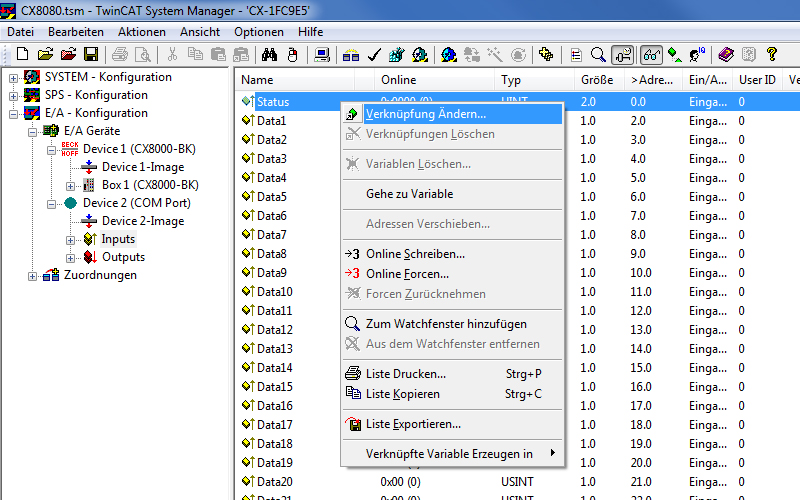Select Gehe zu Variable menu entry

click(453, 194)
